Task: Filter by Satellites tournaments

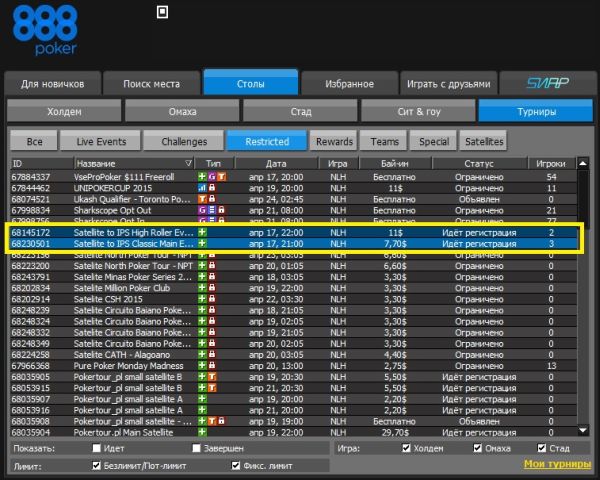Action: tap(484, 141)
